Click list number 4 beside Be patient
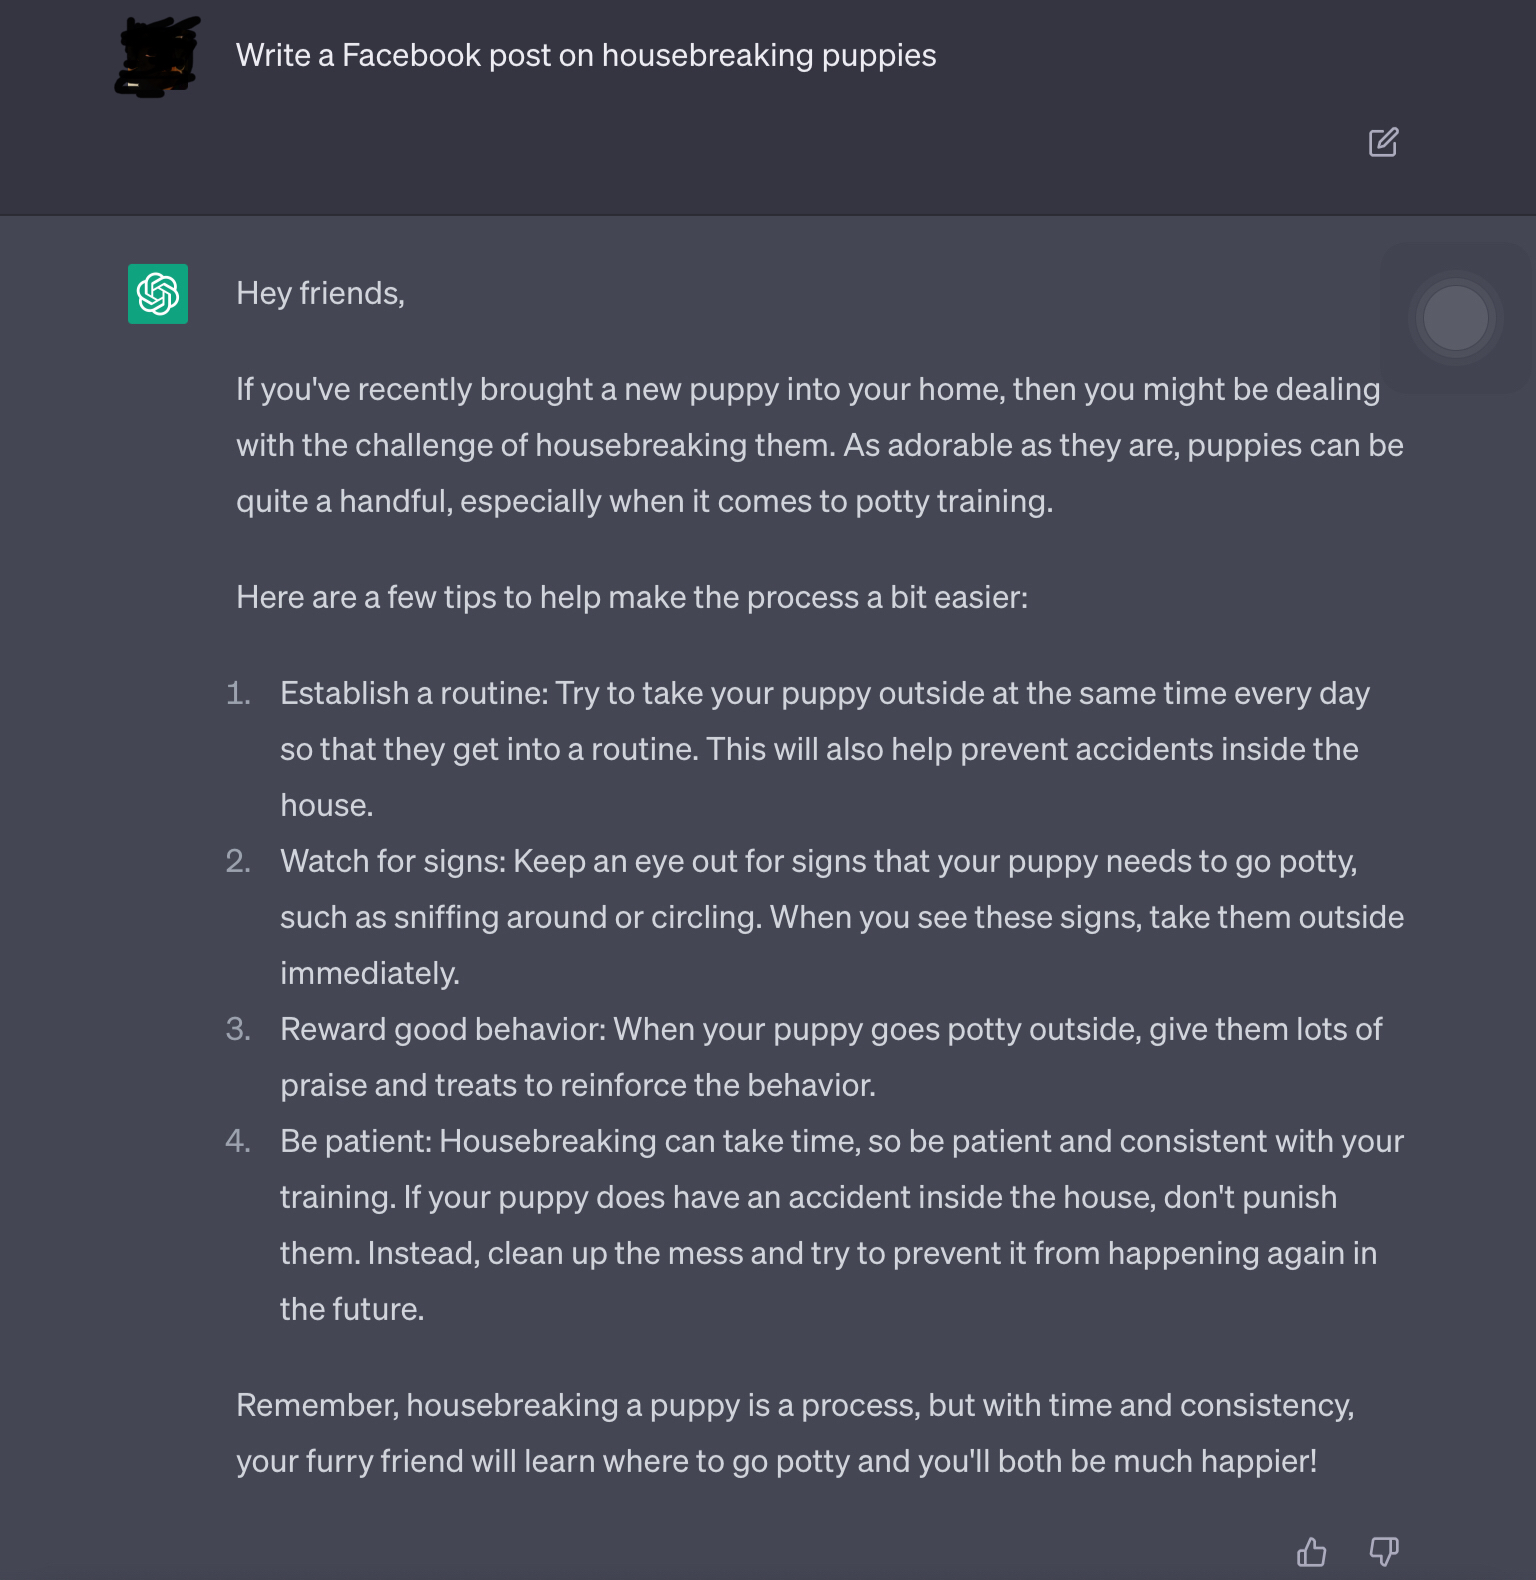Screen dimensions: 1536x1580 click(x=238, y=1141)
